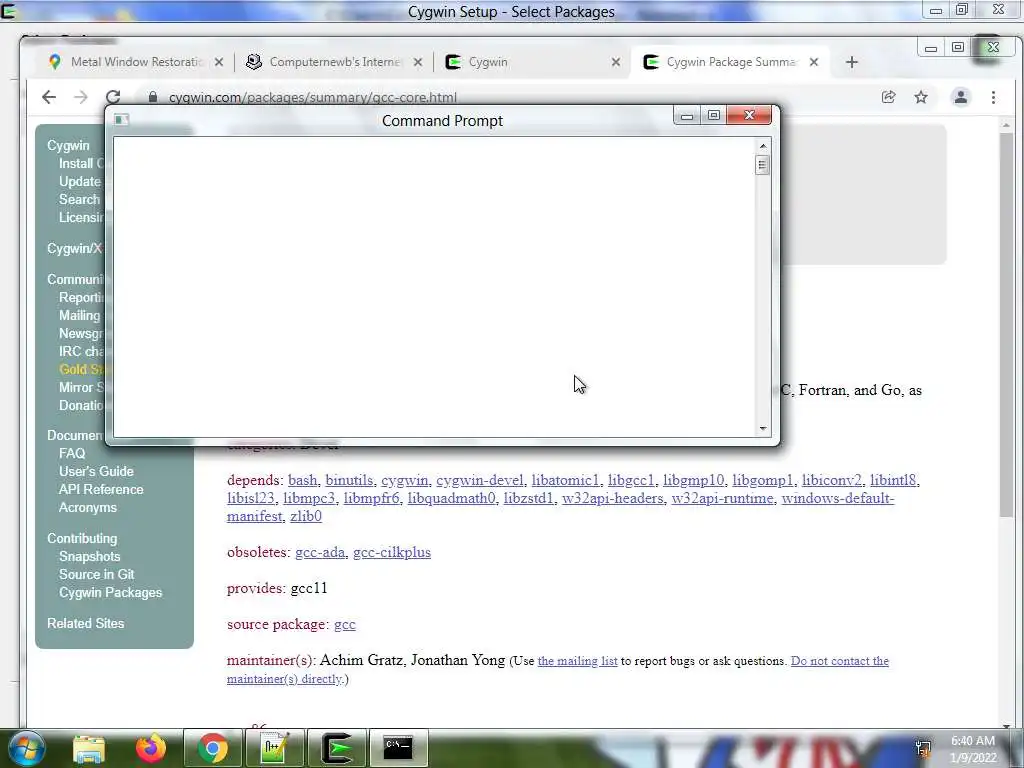Maximize the Command Prompt window
This screenshot has width=1024, height=768.
[x=713, y=116]
